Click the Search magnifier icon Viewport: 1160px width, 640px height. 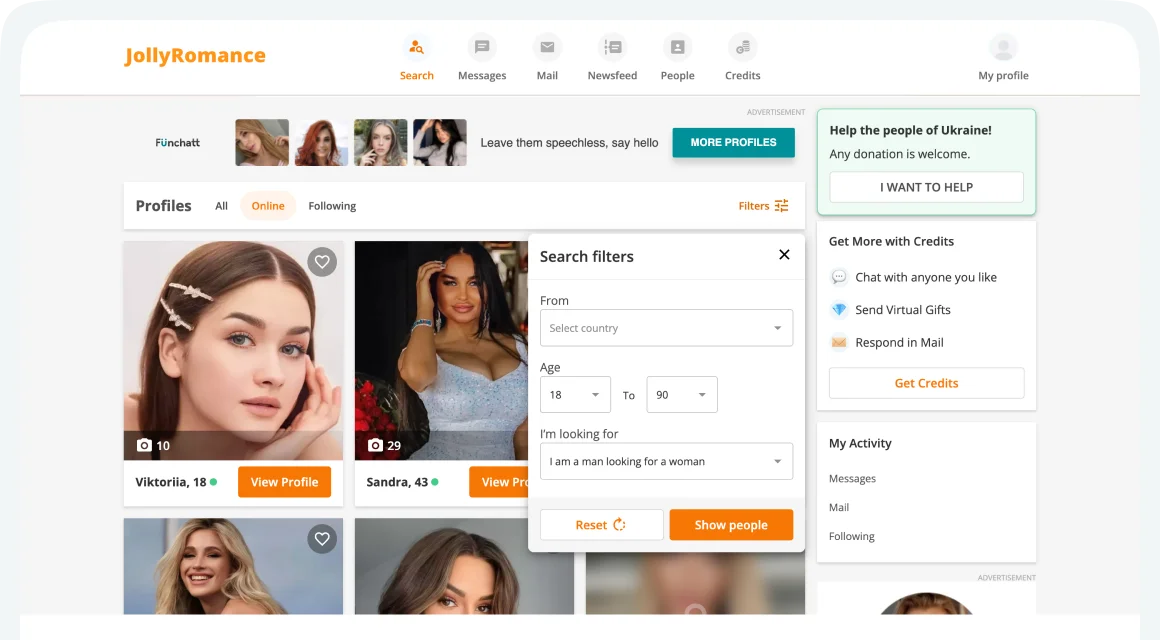416,47
